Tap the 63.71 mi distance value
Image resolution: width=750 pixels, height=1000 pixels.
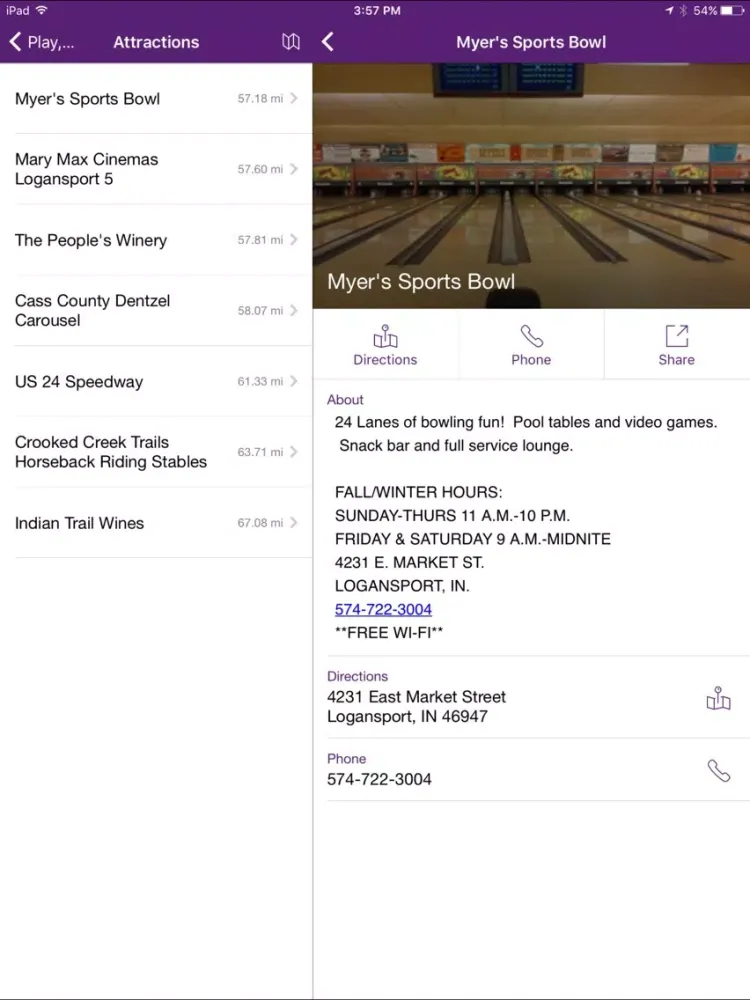(260, 452)
